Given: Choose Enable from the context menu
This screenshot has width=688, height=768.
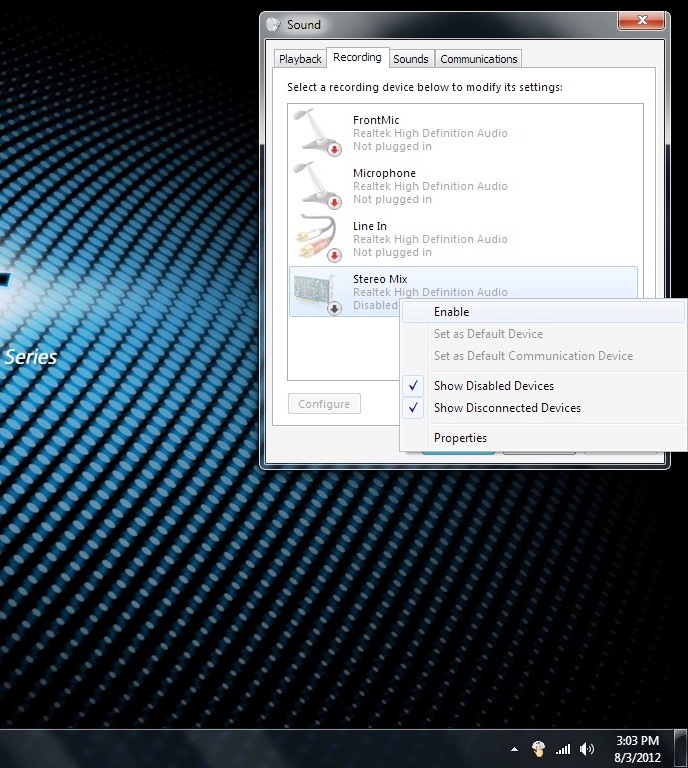Looking at the screenshot, I should [543, 312].
